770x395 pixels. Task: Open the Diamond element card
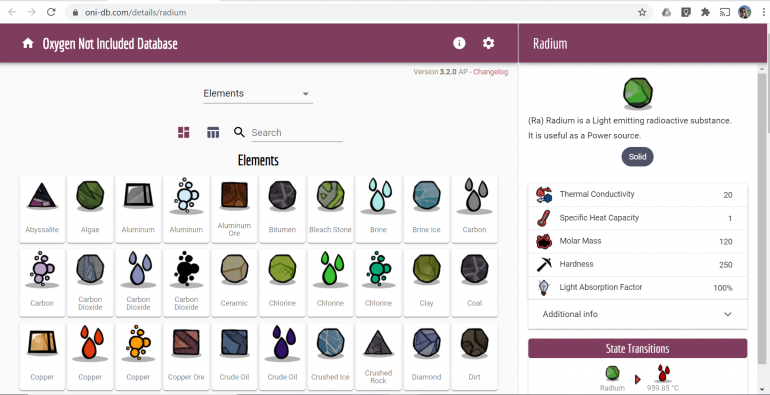(x=427, y=356)
